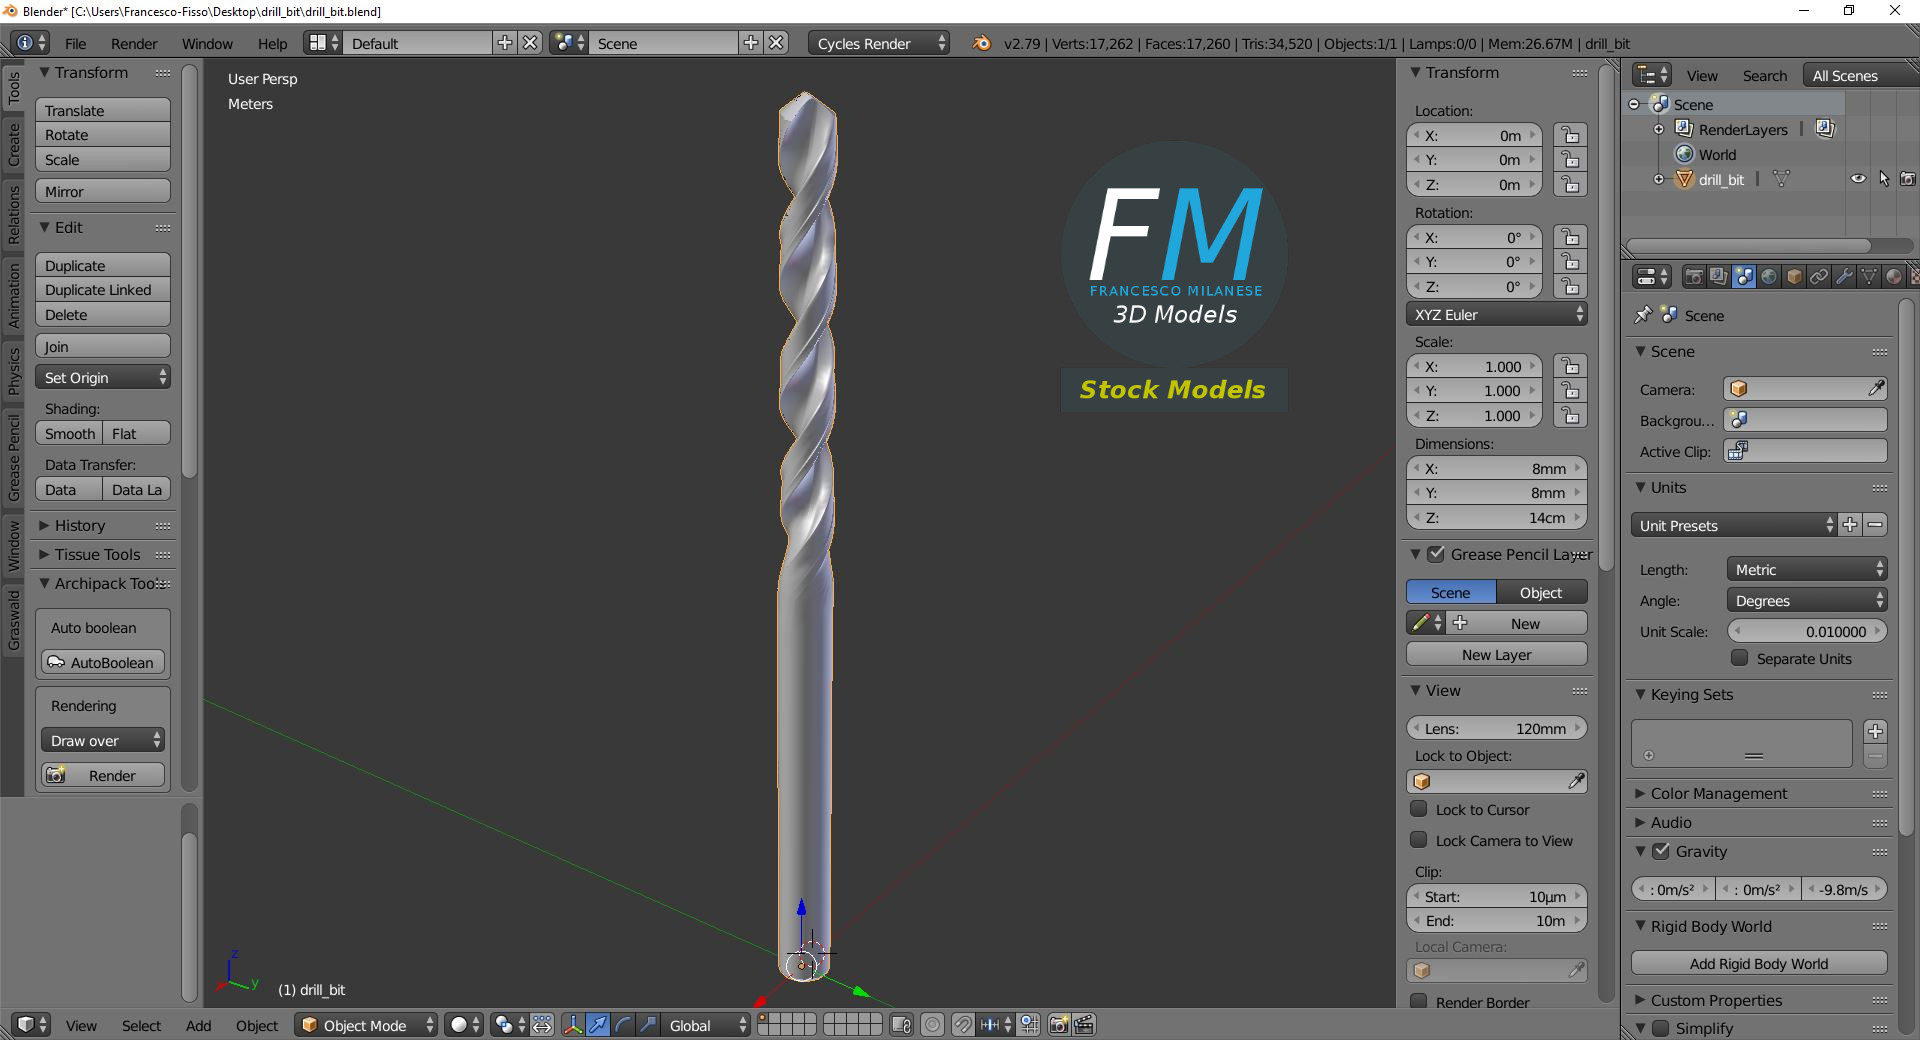Open the File menu
Image resolution: width=1920 pixels, height=1040 pixels.
coord(75,43)
